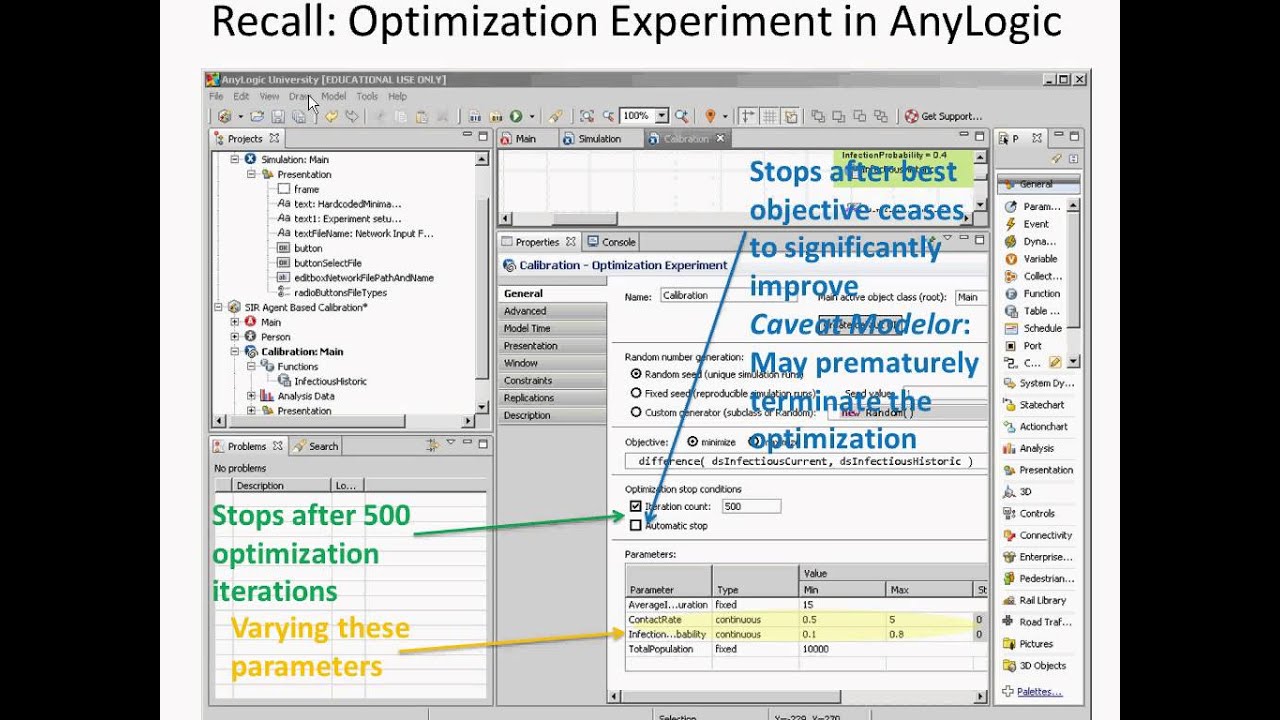This screenshot has height=720, width=1280.
Task: Click the Palettes... link
Action: point(1039,691)
